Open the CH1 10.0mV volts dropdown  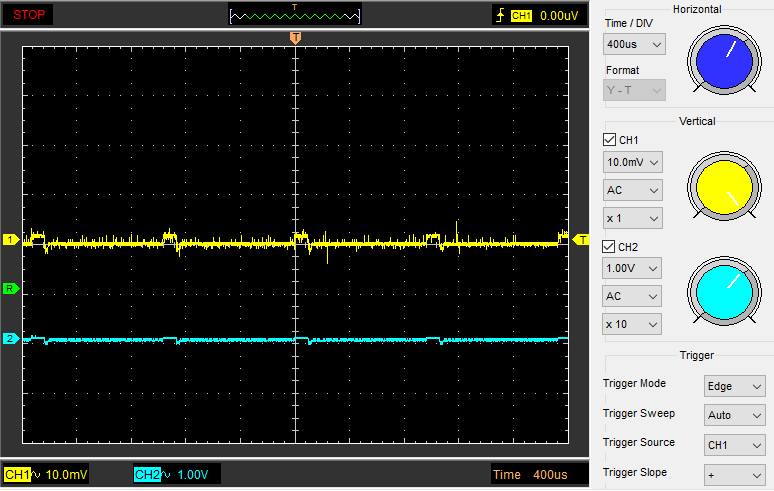(x=633, y=162)
